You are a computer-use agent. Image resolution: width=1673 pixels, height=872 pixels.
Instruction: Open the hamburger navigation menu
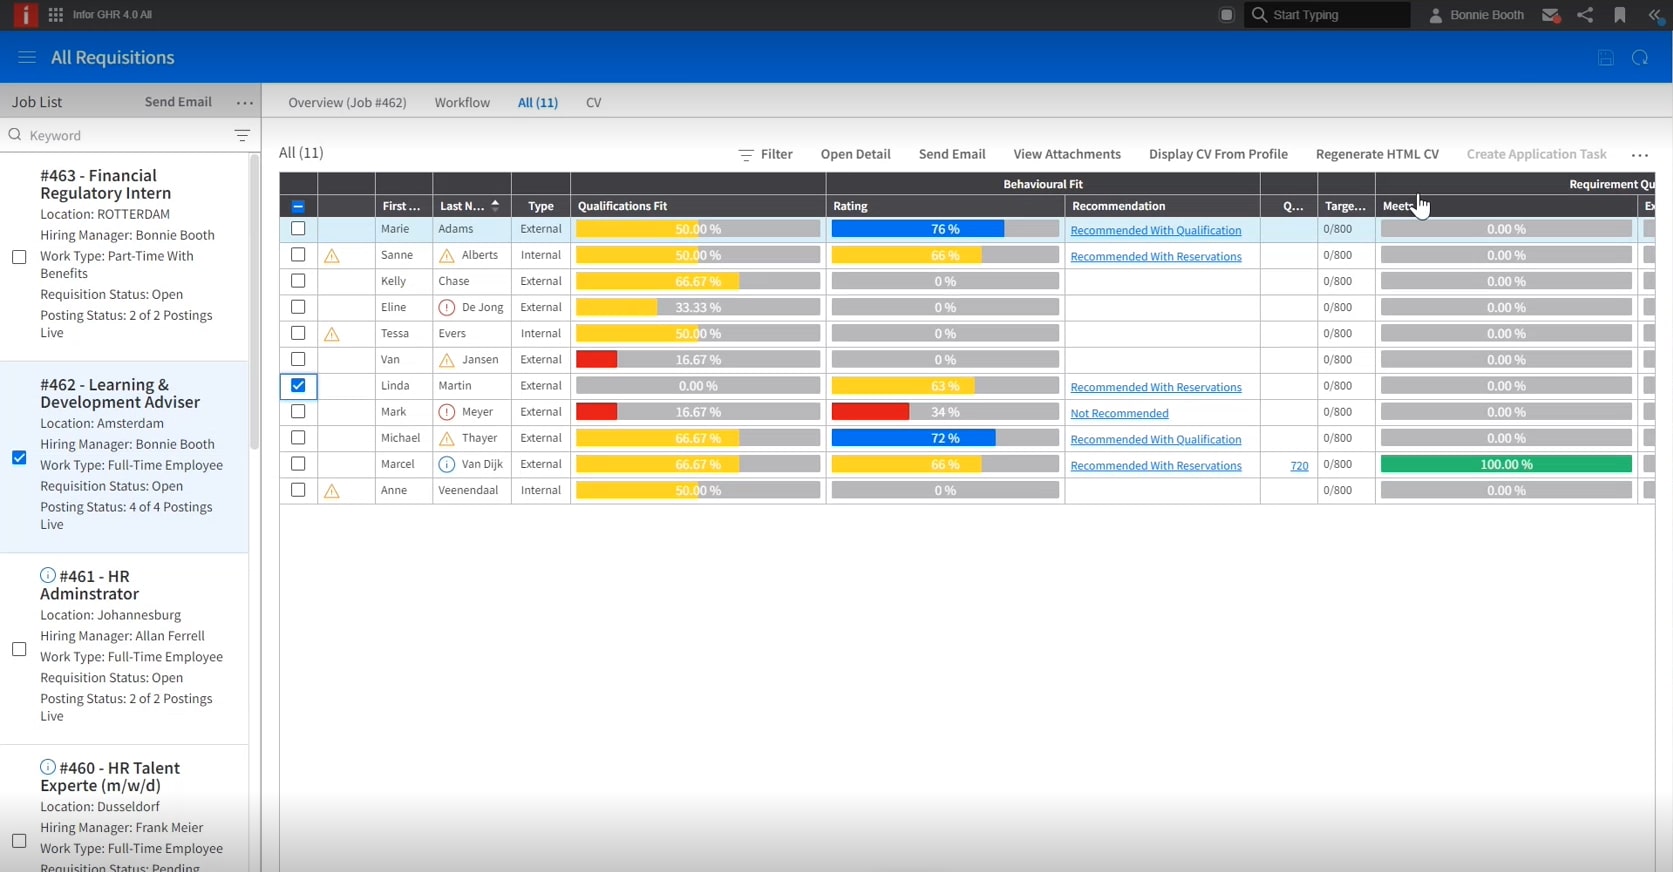pyautogui.click(x=27, y=58)
